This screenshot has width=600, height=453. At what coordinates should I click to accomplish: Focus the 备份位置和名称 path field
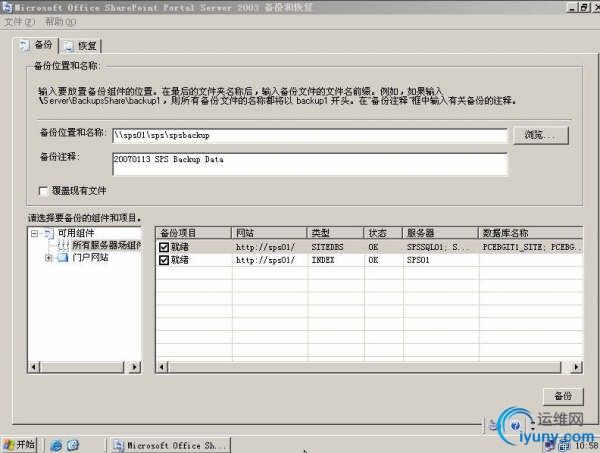click(310, 135)
